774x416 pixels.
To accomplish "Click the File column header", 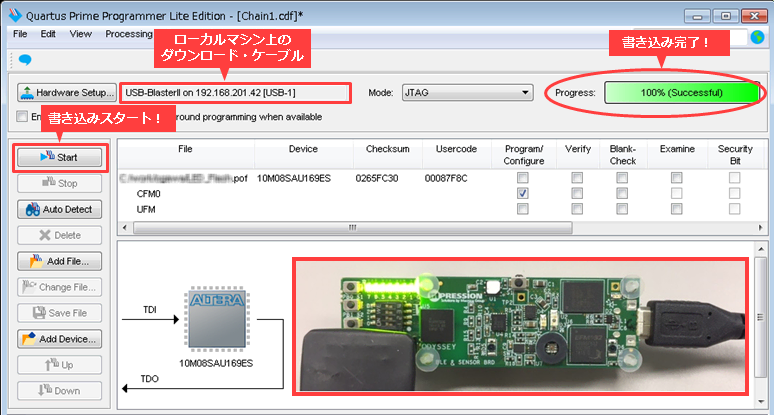I will (x=186, y=154).
